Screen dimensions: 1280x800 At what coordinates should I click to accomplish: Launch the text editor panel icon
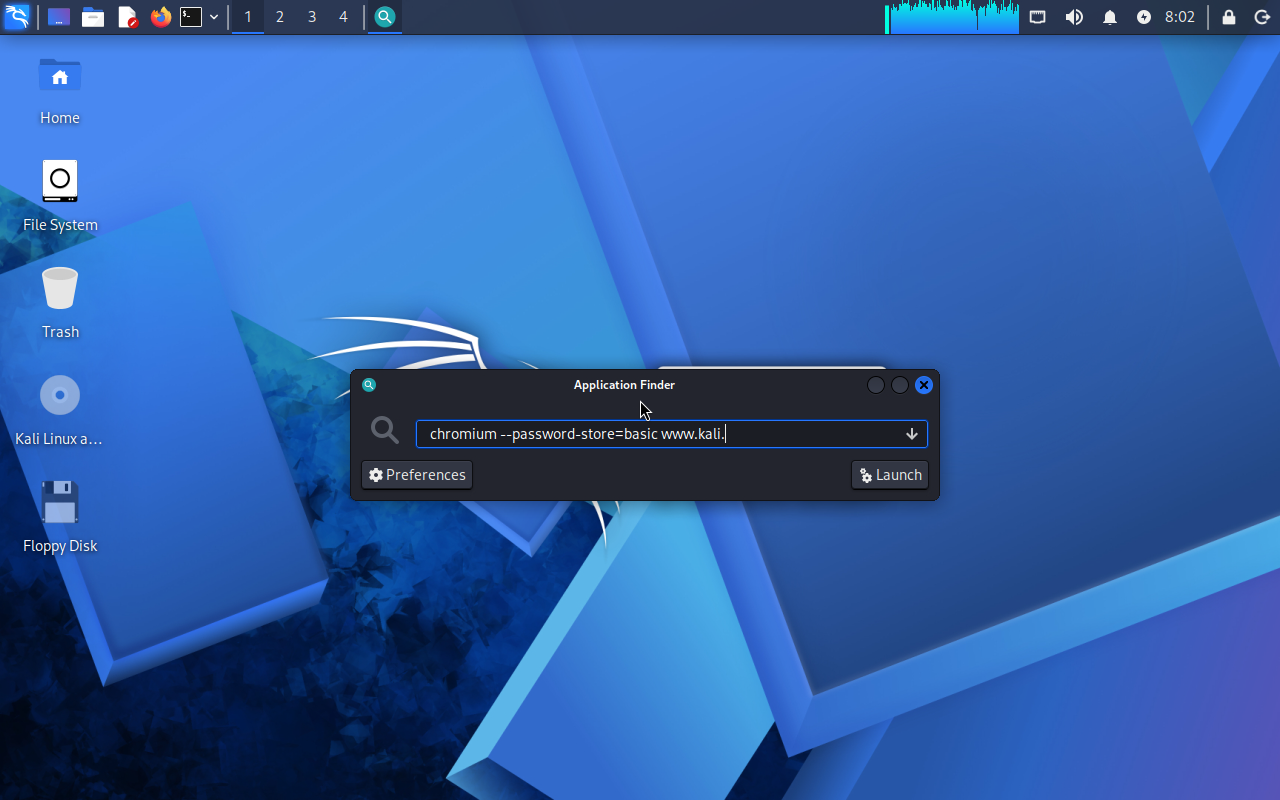(x=127, y=17)
